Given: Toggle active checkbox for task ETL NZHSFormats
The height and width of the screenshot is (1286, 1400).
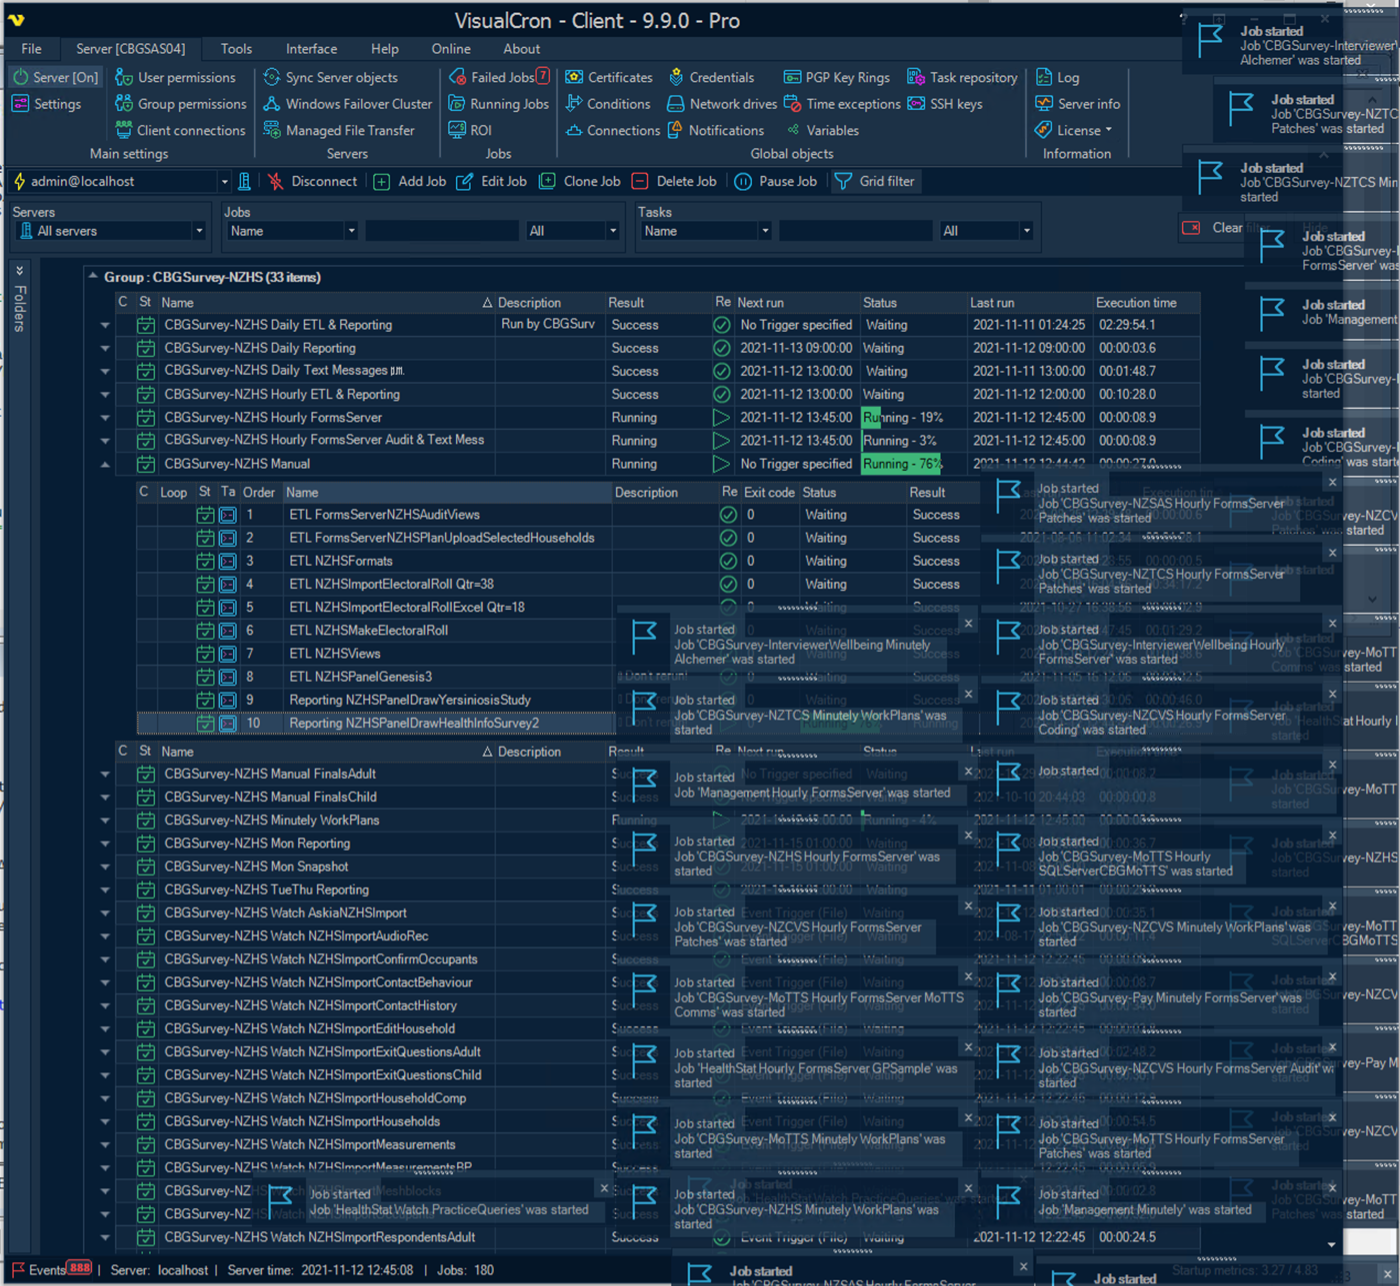Looking at the screenshot, I should (x=205, y=561).
